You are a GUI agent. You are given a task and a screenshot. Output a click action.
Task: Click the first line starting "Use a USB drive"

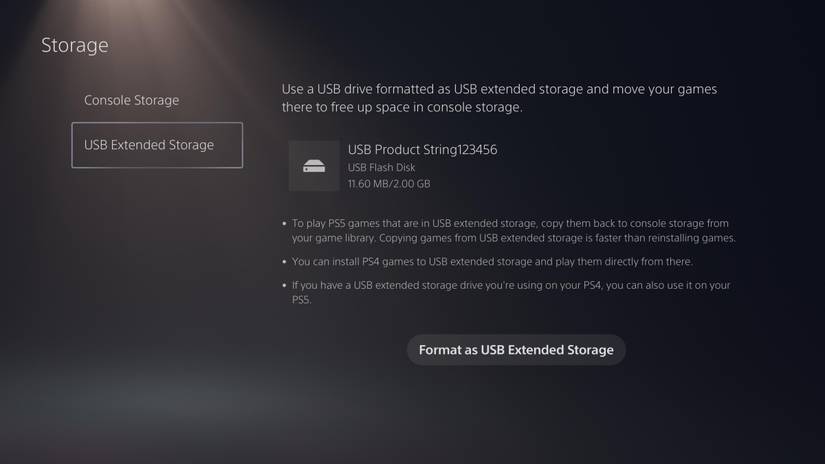tap(499, 89)
